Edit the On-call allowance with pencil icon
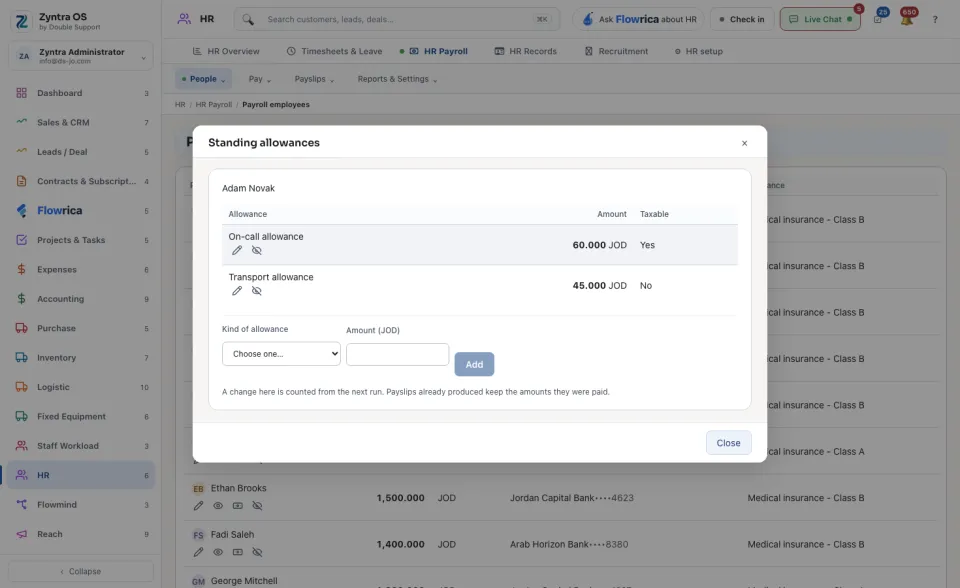The image size is (960, 588). pyautogui.click(x=237, y=251)
